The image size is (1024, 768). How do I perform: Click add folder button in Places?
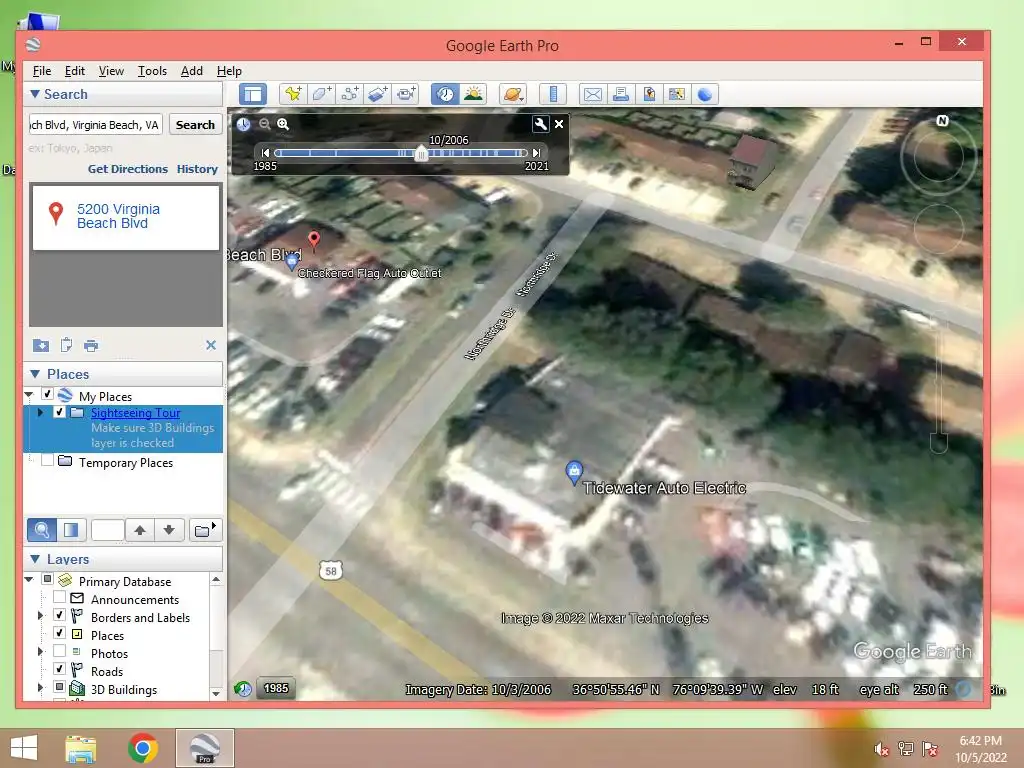(x=206, y=530)
